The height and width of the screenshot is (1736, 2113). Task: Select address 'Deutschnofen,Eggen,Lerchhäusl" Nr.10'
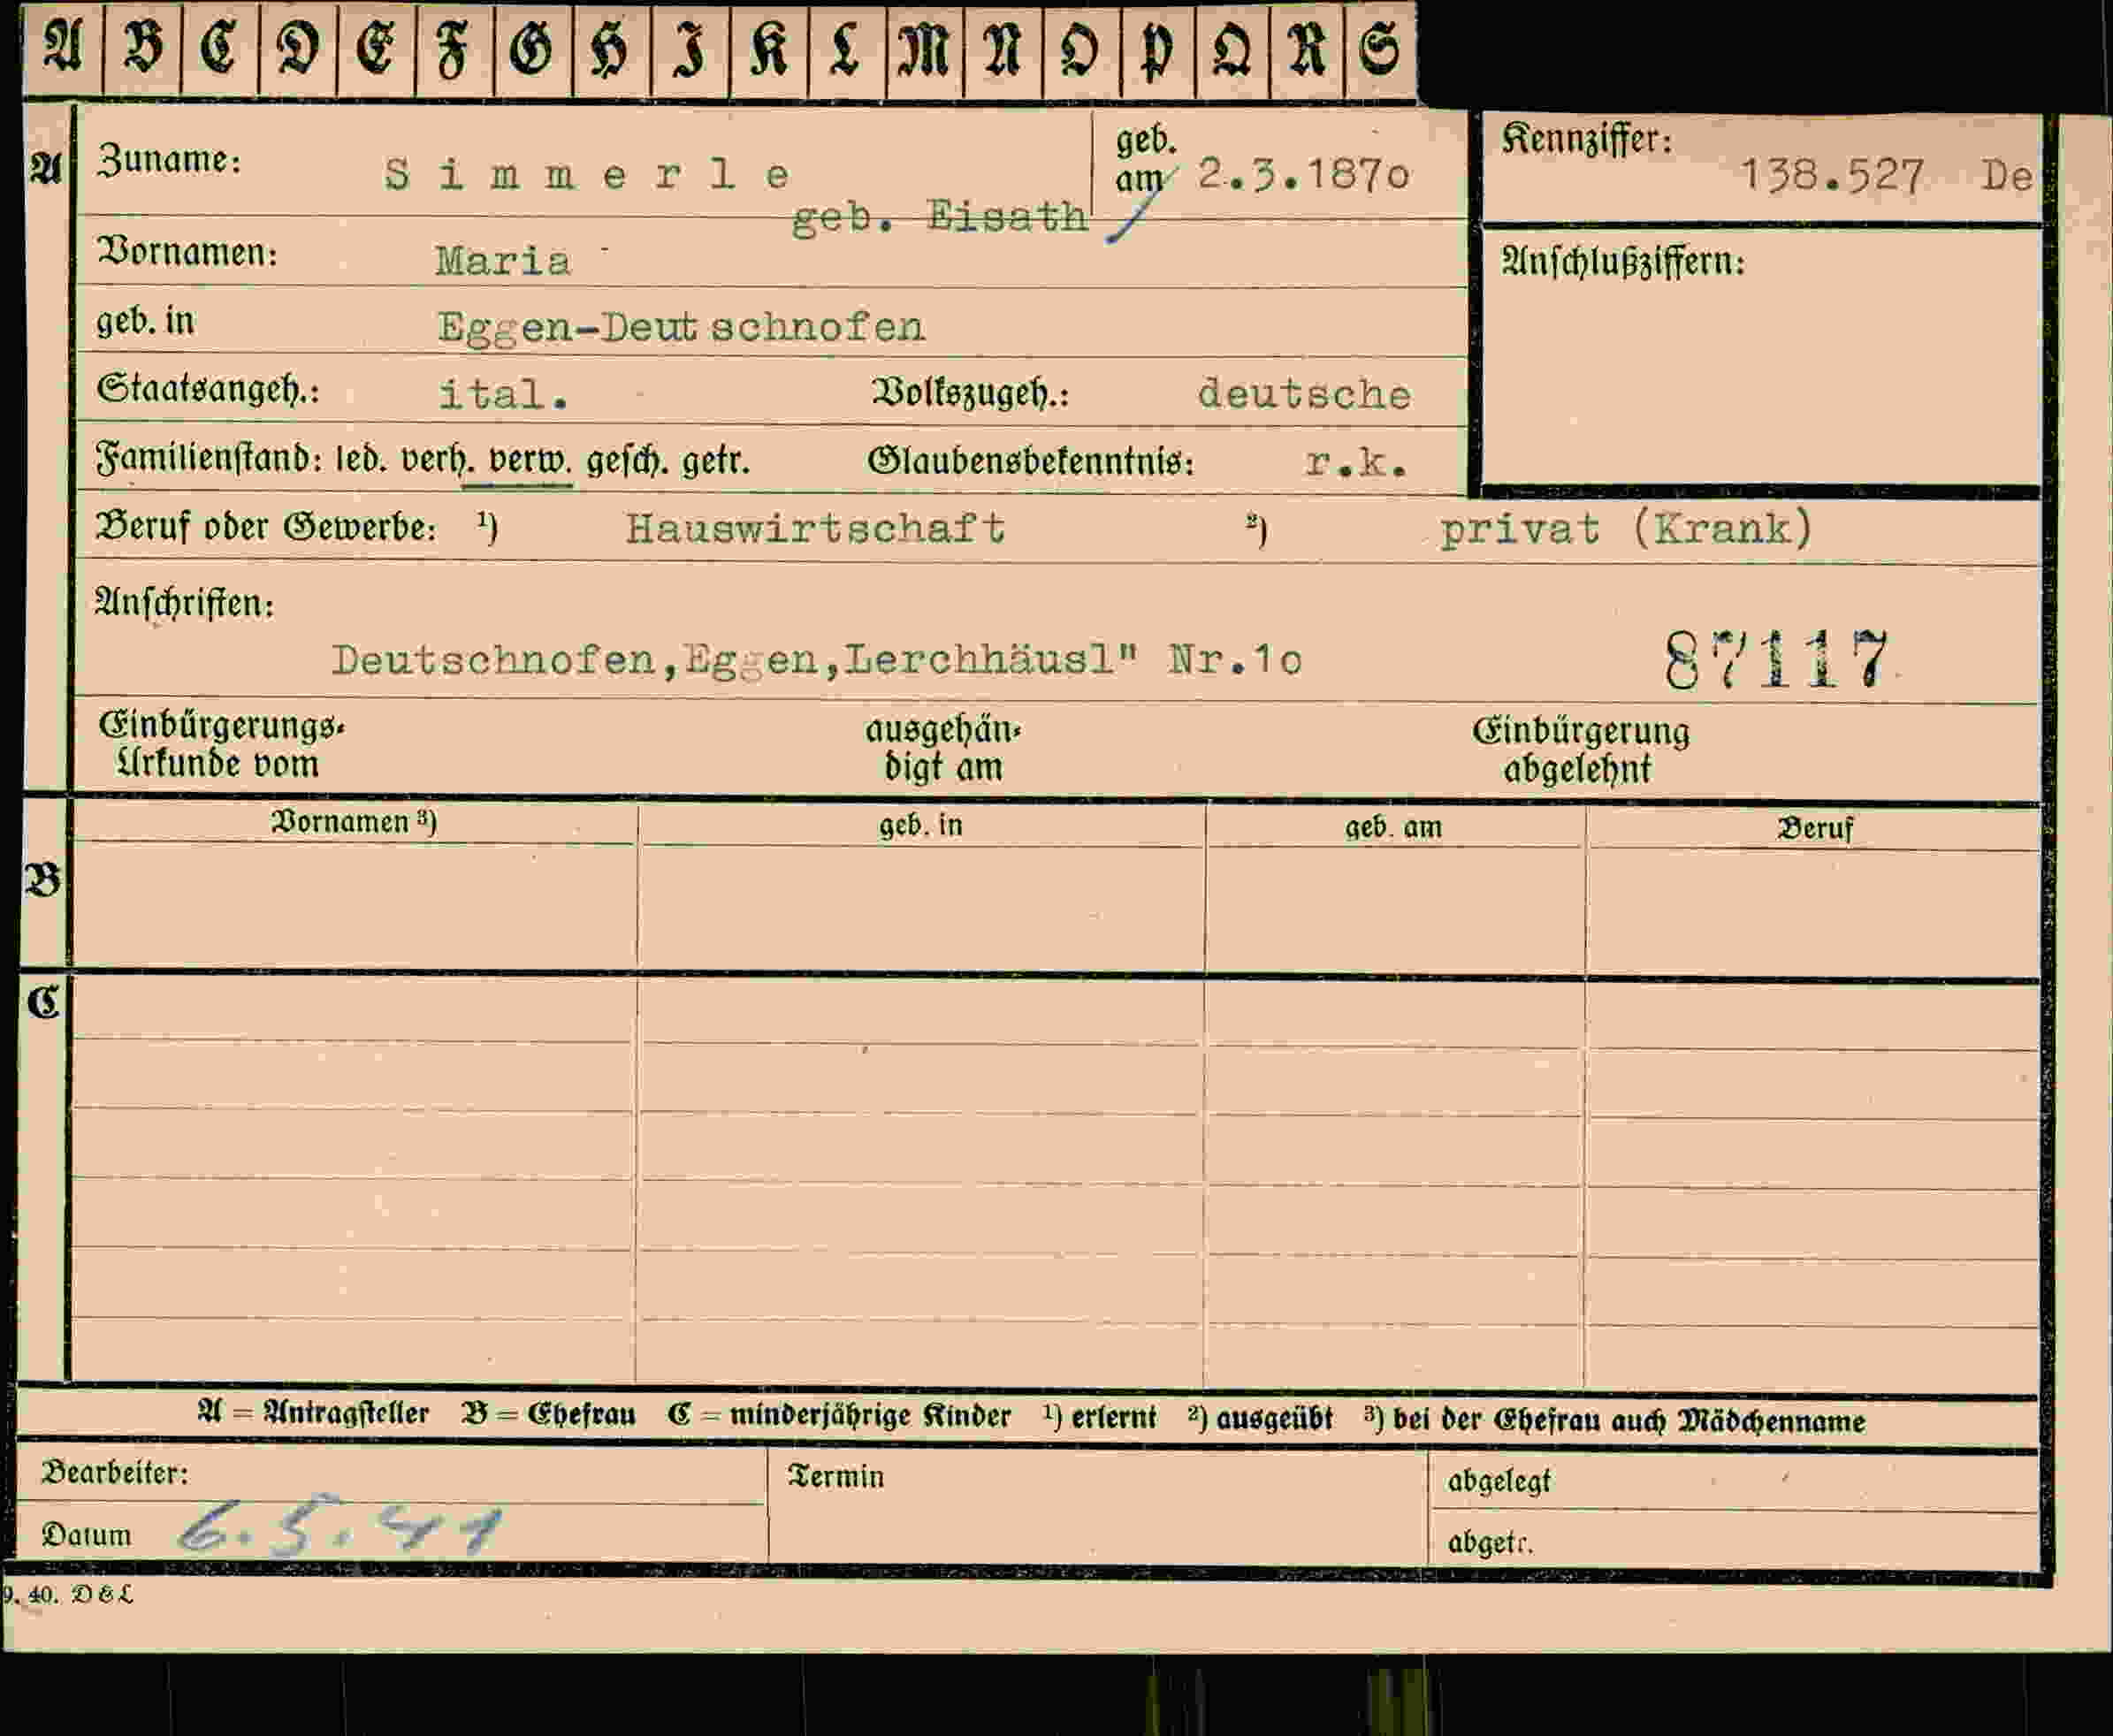(x=817, y=660)
